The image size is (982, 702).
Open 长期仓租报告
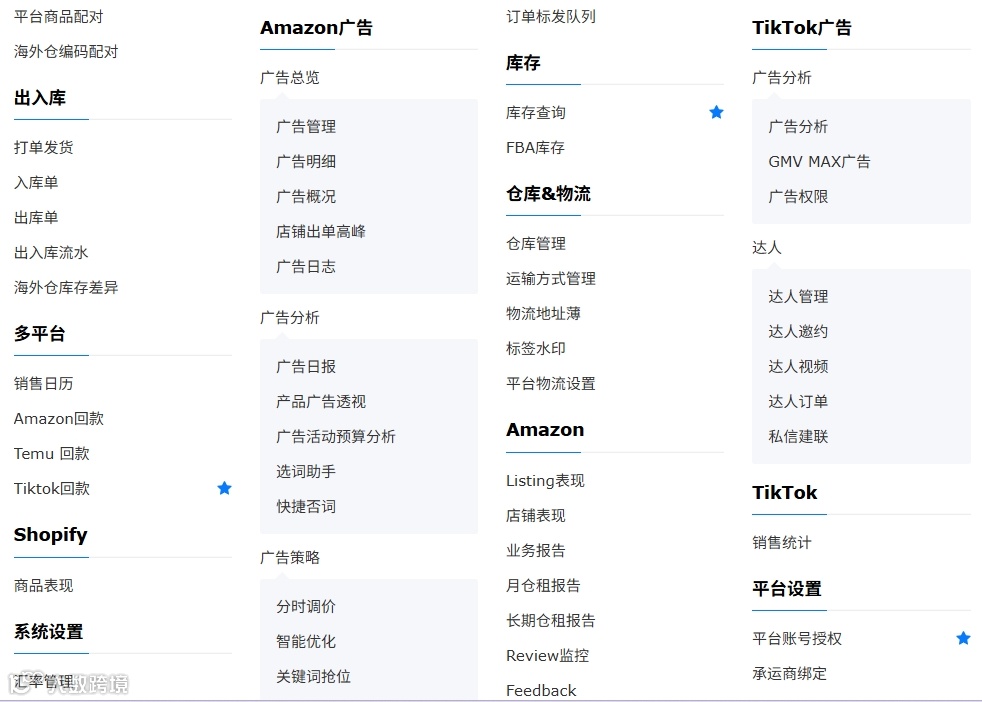tap(550, 621)
